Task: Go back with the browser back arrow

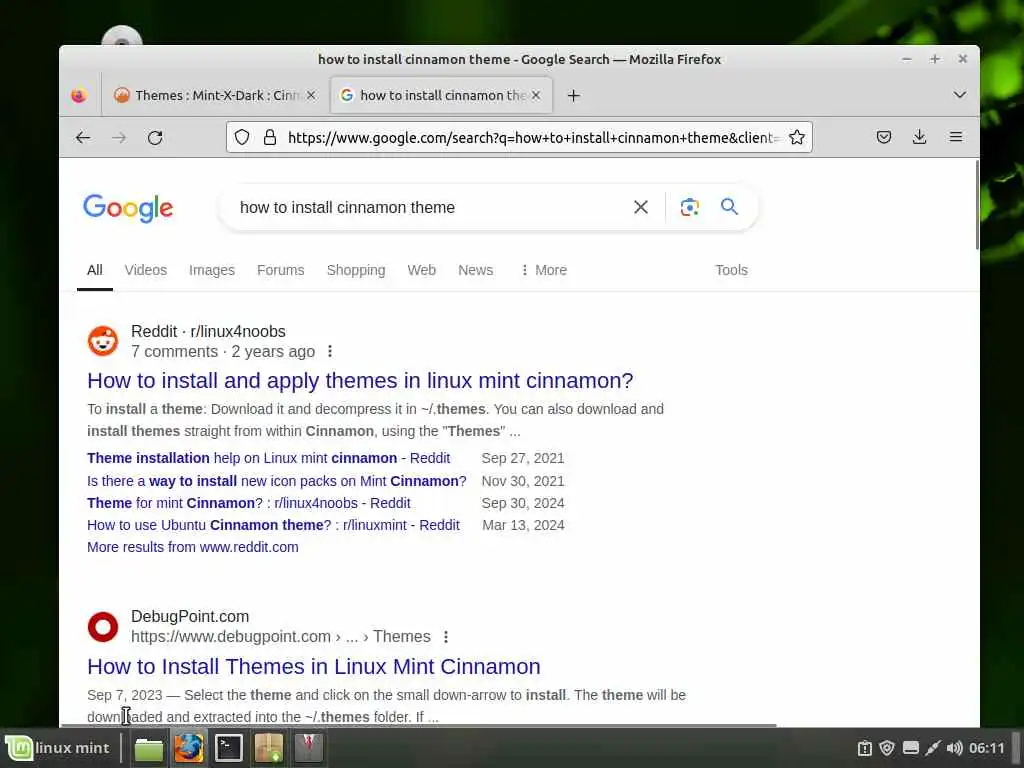Action: [x=83, y=138]
